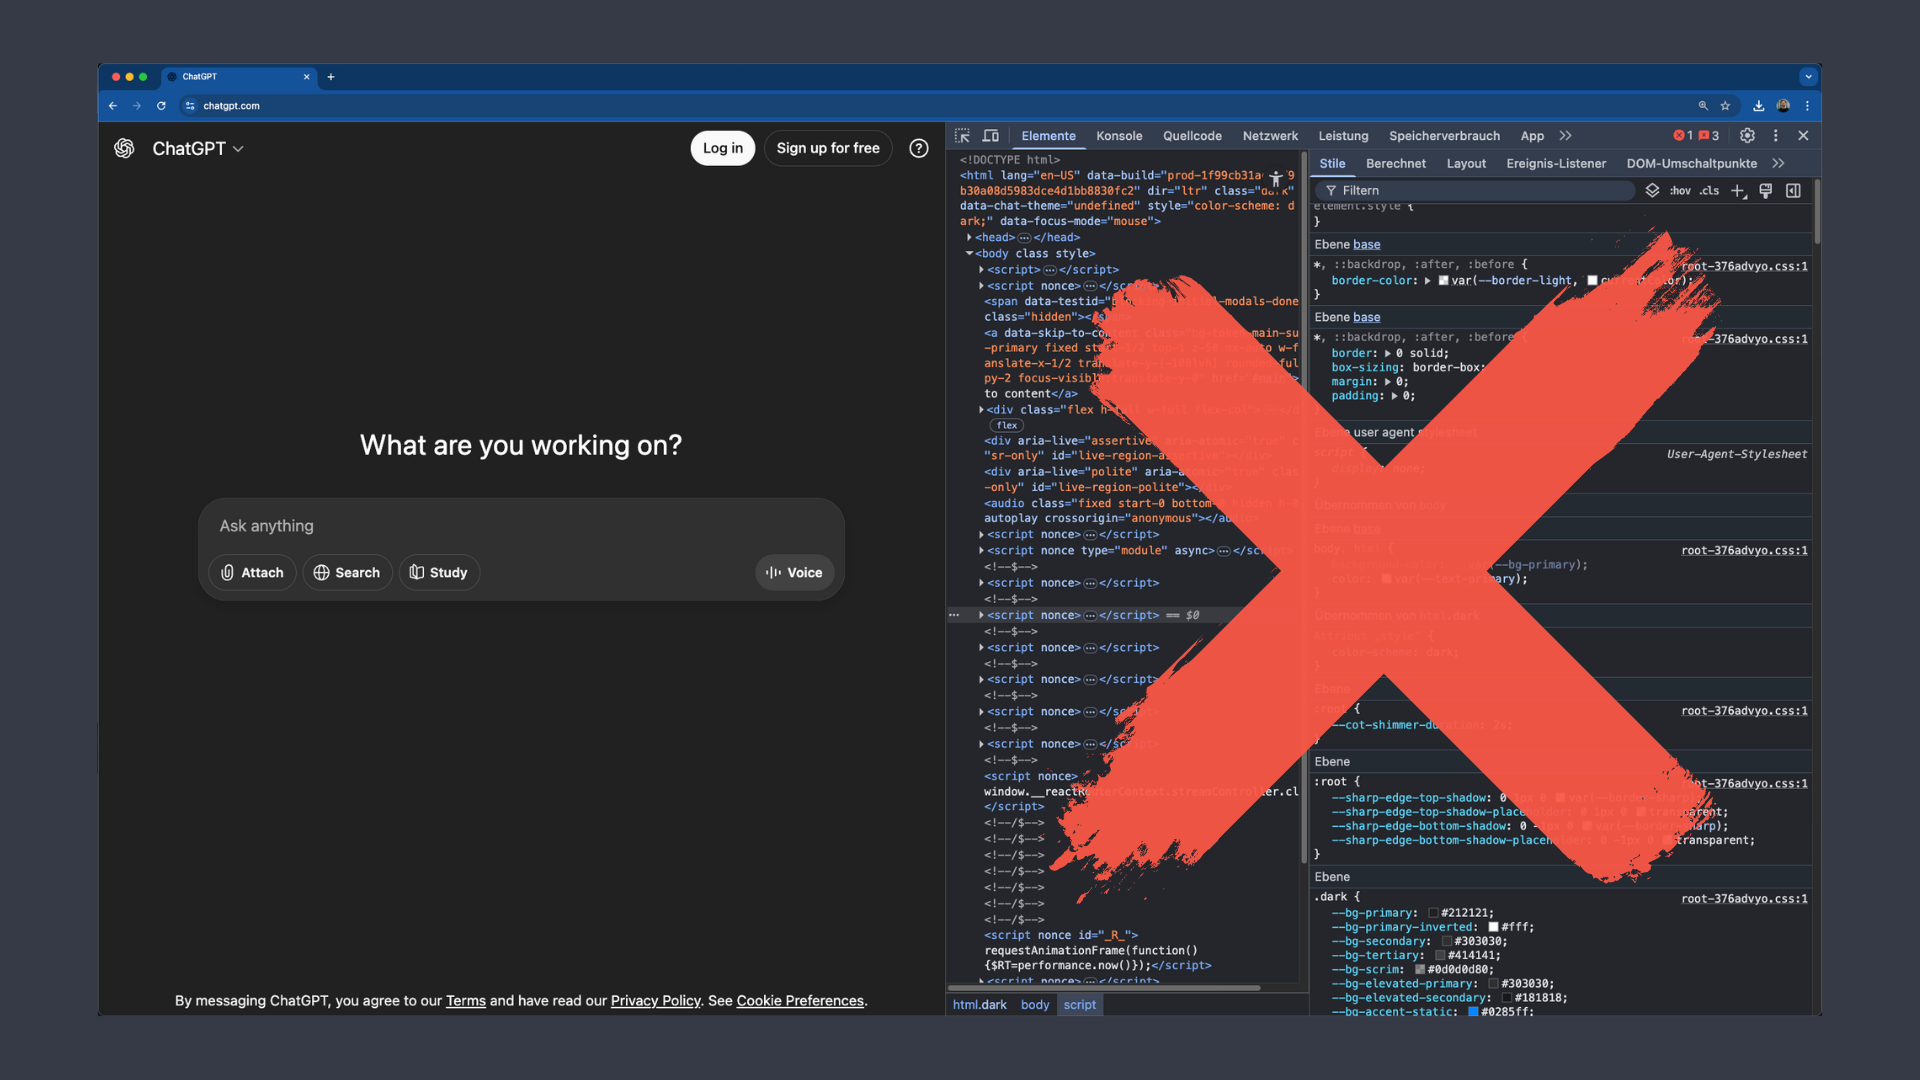This screenshot has width=1920, height=1080.
Task: Toggle class editing with .cls
Action: (1711, 190)
